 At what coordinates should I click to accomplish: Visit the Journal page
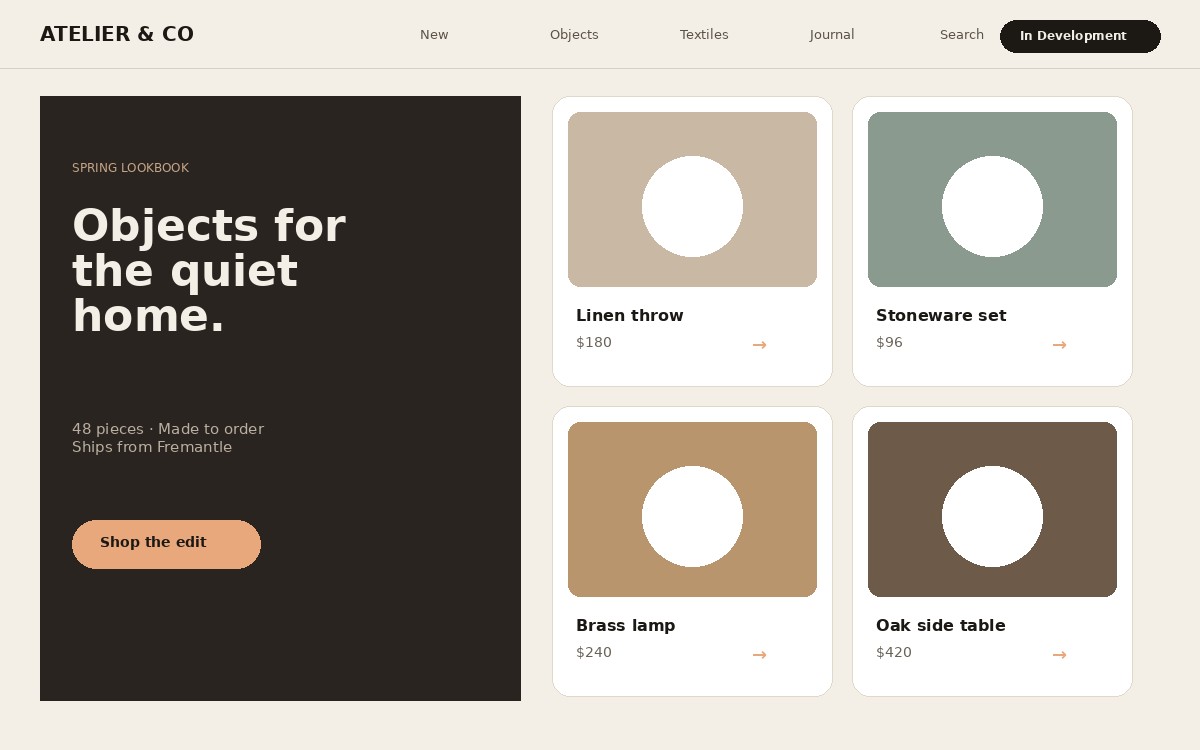(832, 35)
